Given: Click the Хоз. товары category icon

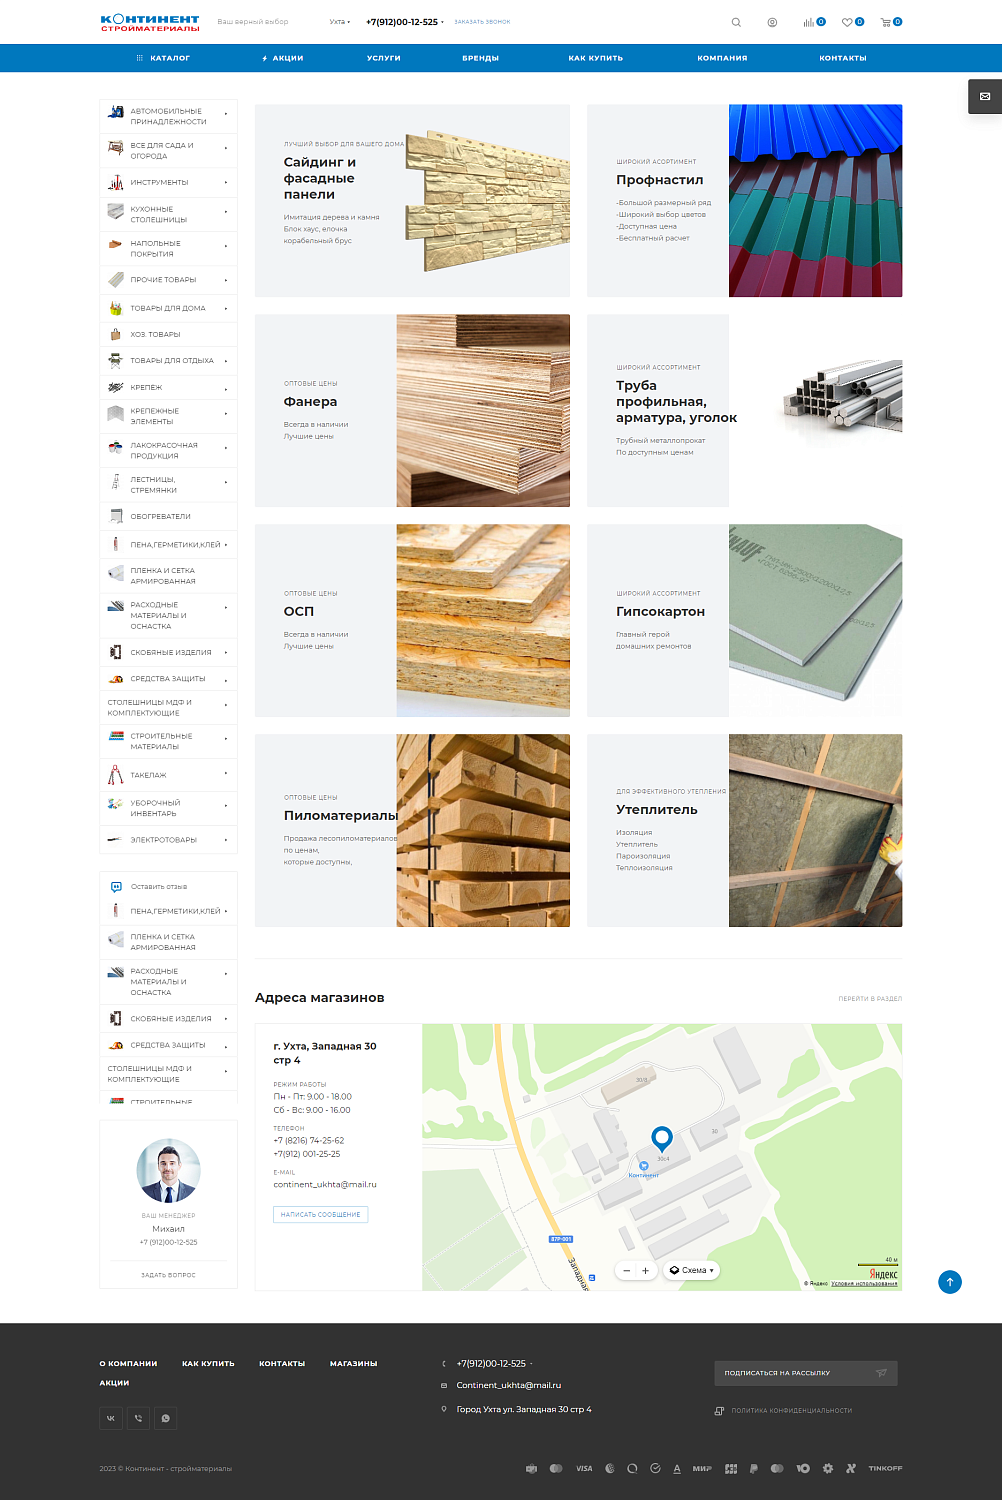Looking at the screenshot, I should [x=116, y=334].
